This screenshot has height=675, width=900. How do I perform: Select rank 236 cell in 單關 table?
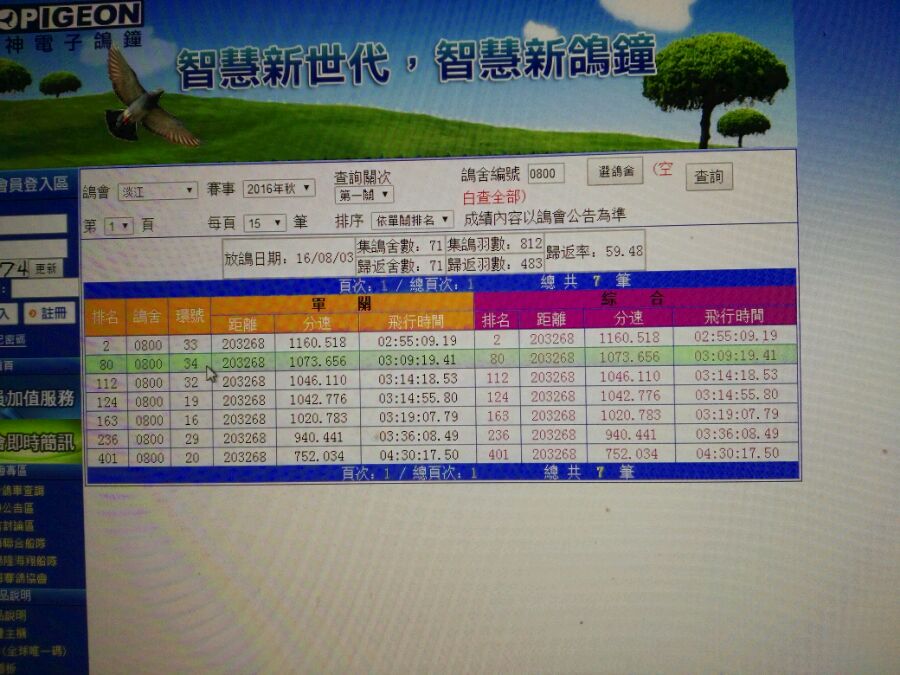pyautogui.click(x=107, y=440)
